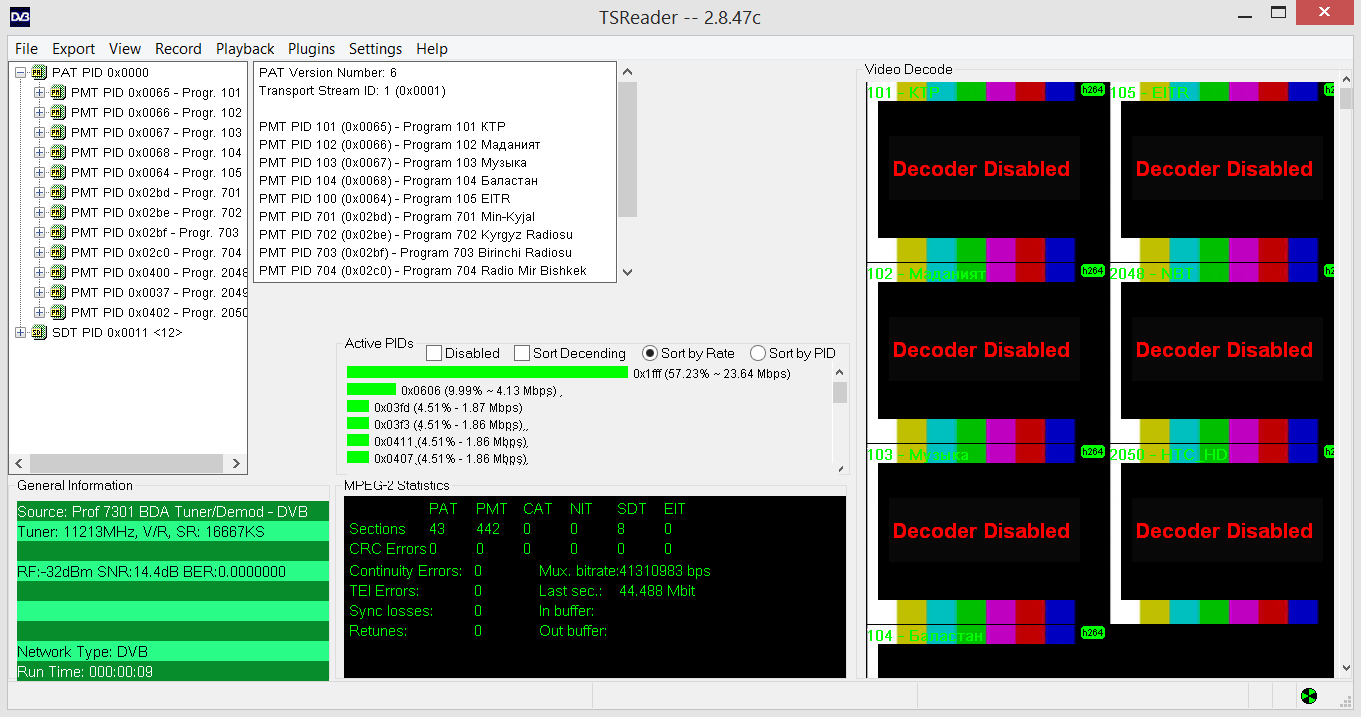Collapse the PAT PID 0x0000 tree node
Viewport: 1361px width, 717px height.
(x=21, y=72)
